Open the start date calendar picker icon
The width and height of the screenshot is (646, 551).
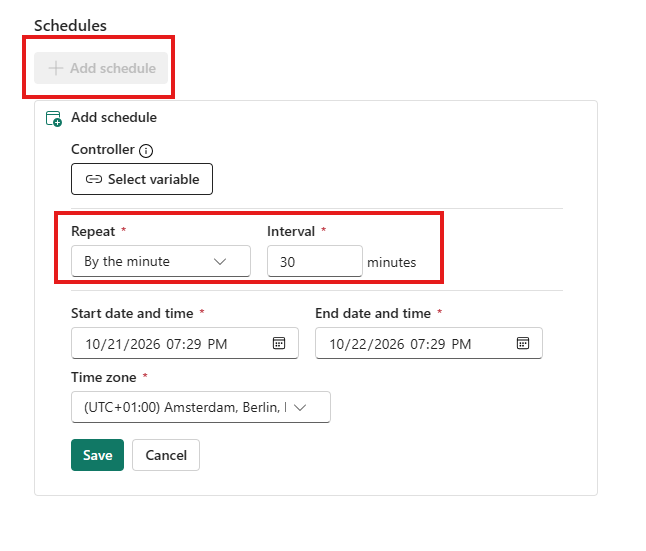[x=279, y=343]
